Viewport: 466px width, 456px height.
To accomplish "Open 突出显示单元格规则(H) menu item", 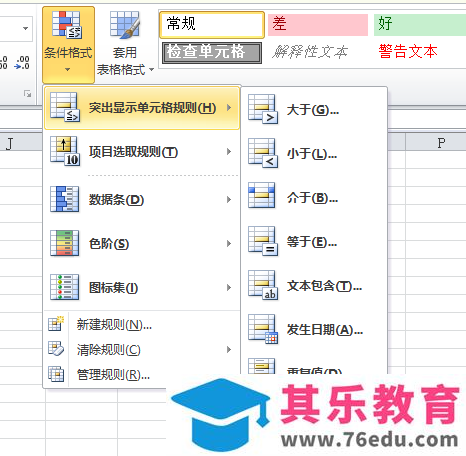I will click(142, 108).
